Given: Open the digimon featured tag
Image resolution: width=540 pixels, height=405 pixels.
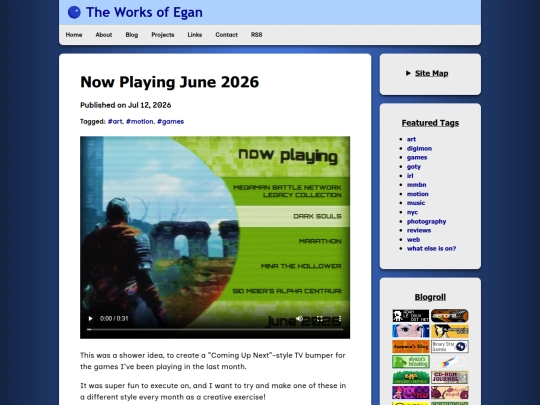Looking at the screenshot, I should [419, 148].
